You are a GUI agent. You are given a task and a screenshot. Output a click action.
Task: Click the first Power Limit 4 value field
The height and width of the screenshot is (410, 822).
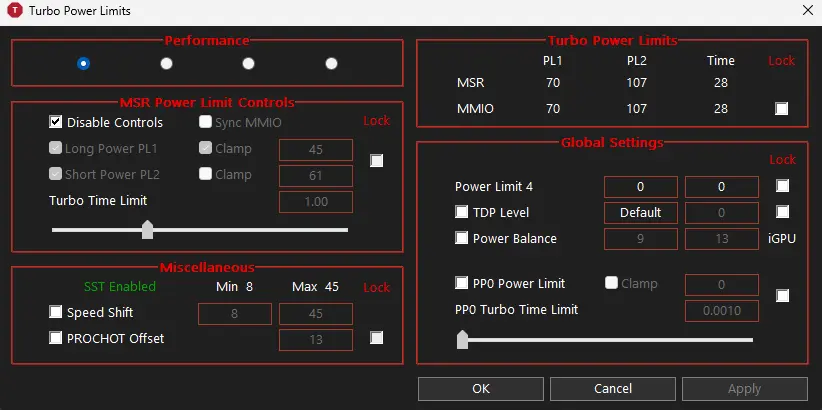pyautogui.click(x=641, y=187)
